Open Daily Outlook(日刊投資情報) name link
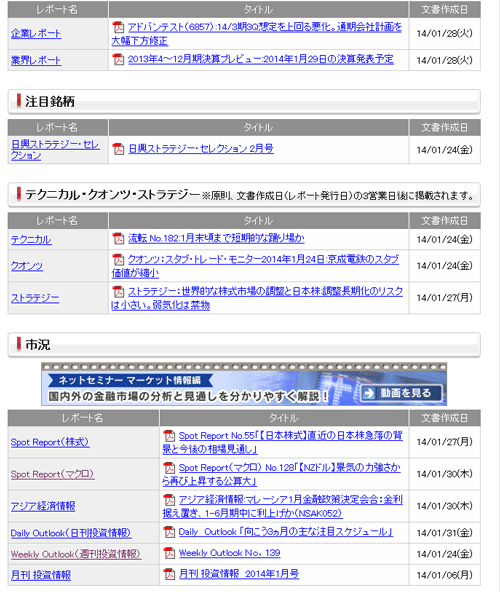 coord(71,533)
